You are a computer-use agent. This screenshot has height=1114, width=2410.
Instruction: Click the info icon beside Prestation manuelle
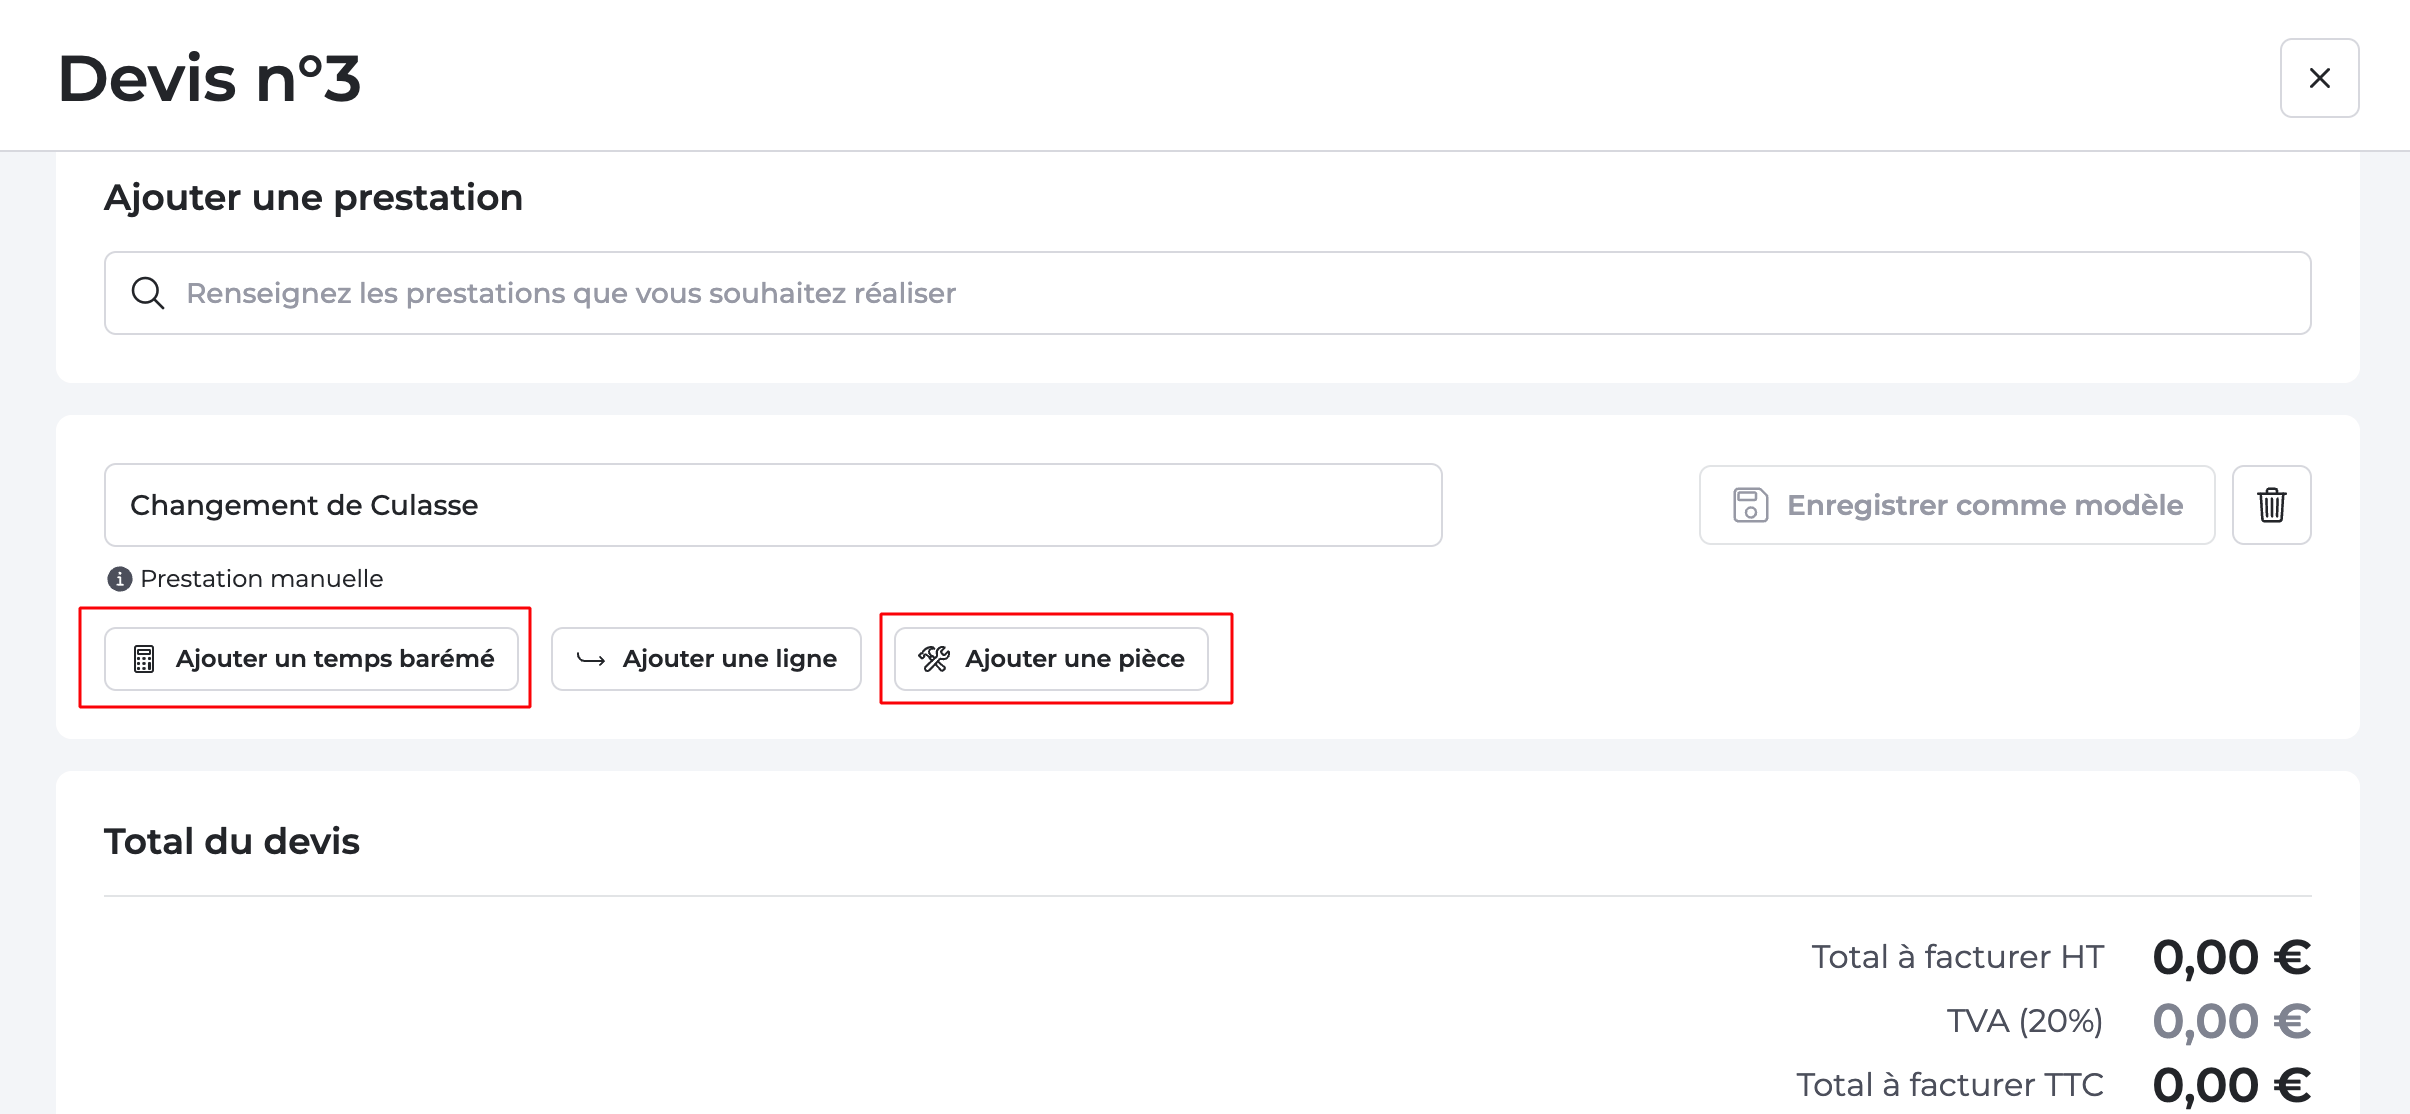(x=120, y=579)
